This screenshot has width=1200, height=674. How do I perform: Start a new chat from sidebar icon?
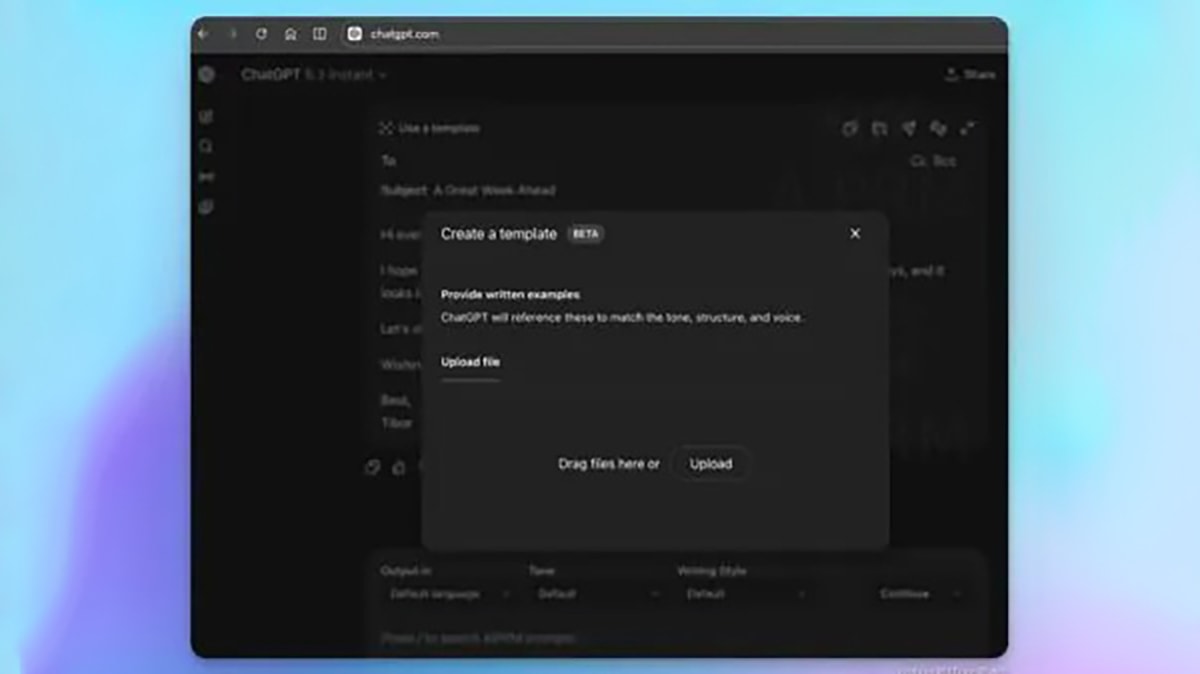click(206, 117)
